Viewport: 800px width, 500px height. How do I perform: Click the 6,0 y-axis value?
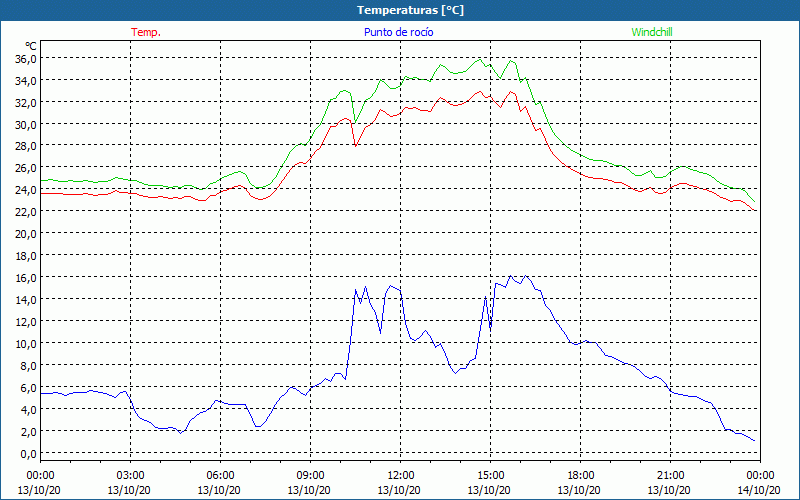point(28,387)
